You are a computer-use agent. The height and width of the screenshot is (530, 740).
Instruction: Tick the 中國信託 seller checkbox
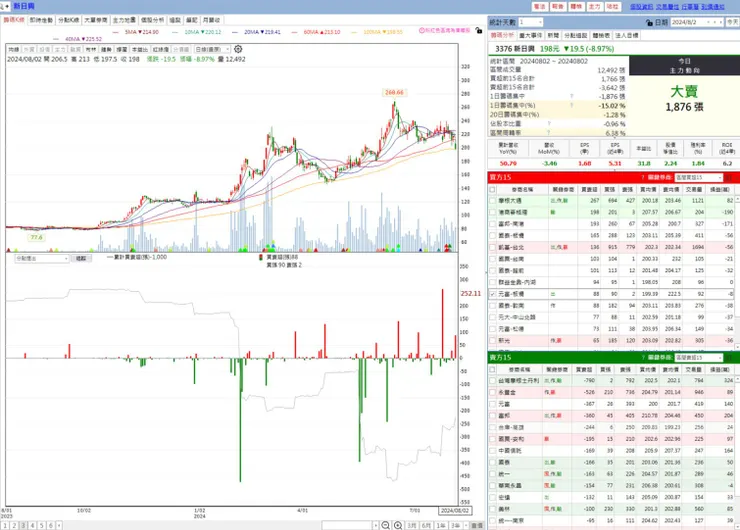[x=493, y=451]
